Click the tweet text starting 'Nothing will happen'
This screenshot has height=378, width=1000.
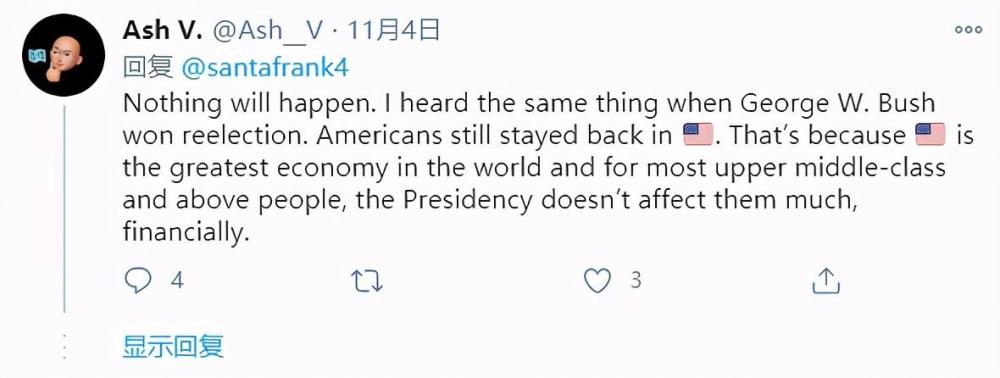[548, 168]
